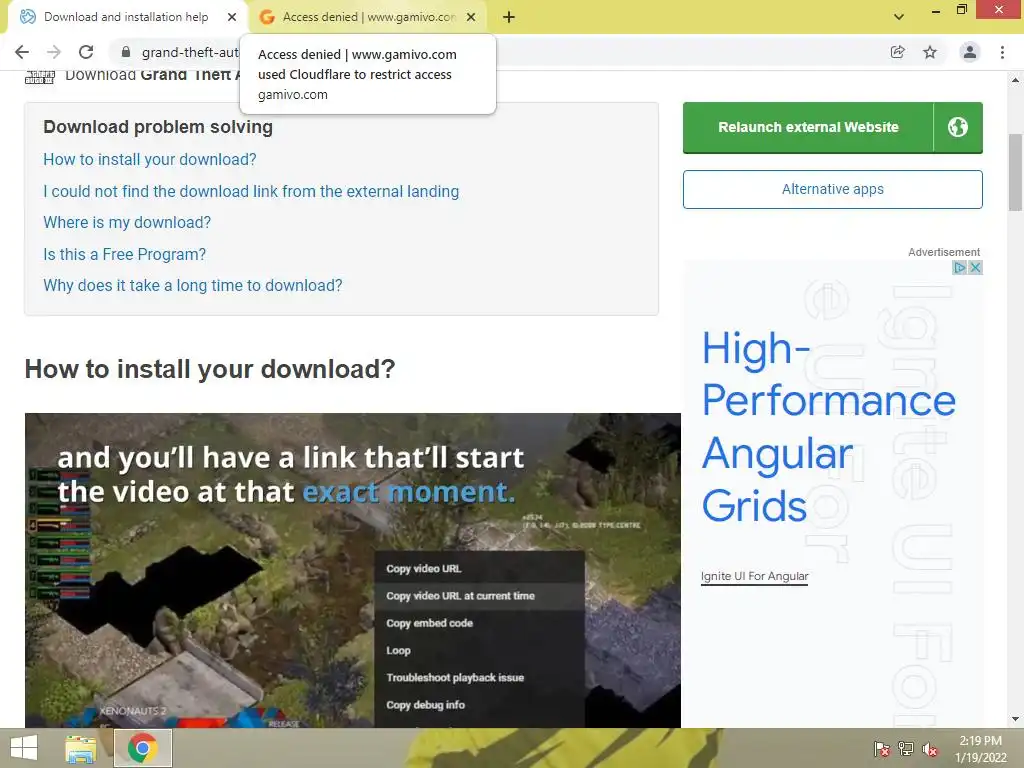Click the Download problem solving heading
1024x768 pixels.
click(158, 127)
